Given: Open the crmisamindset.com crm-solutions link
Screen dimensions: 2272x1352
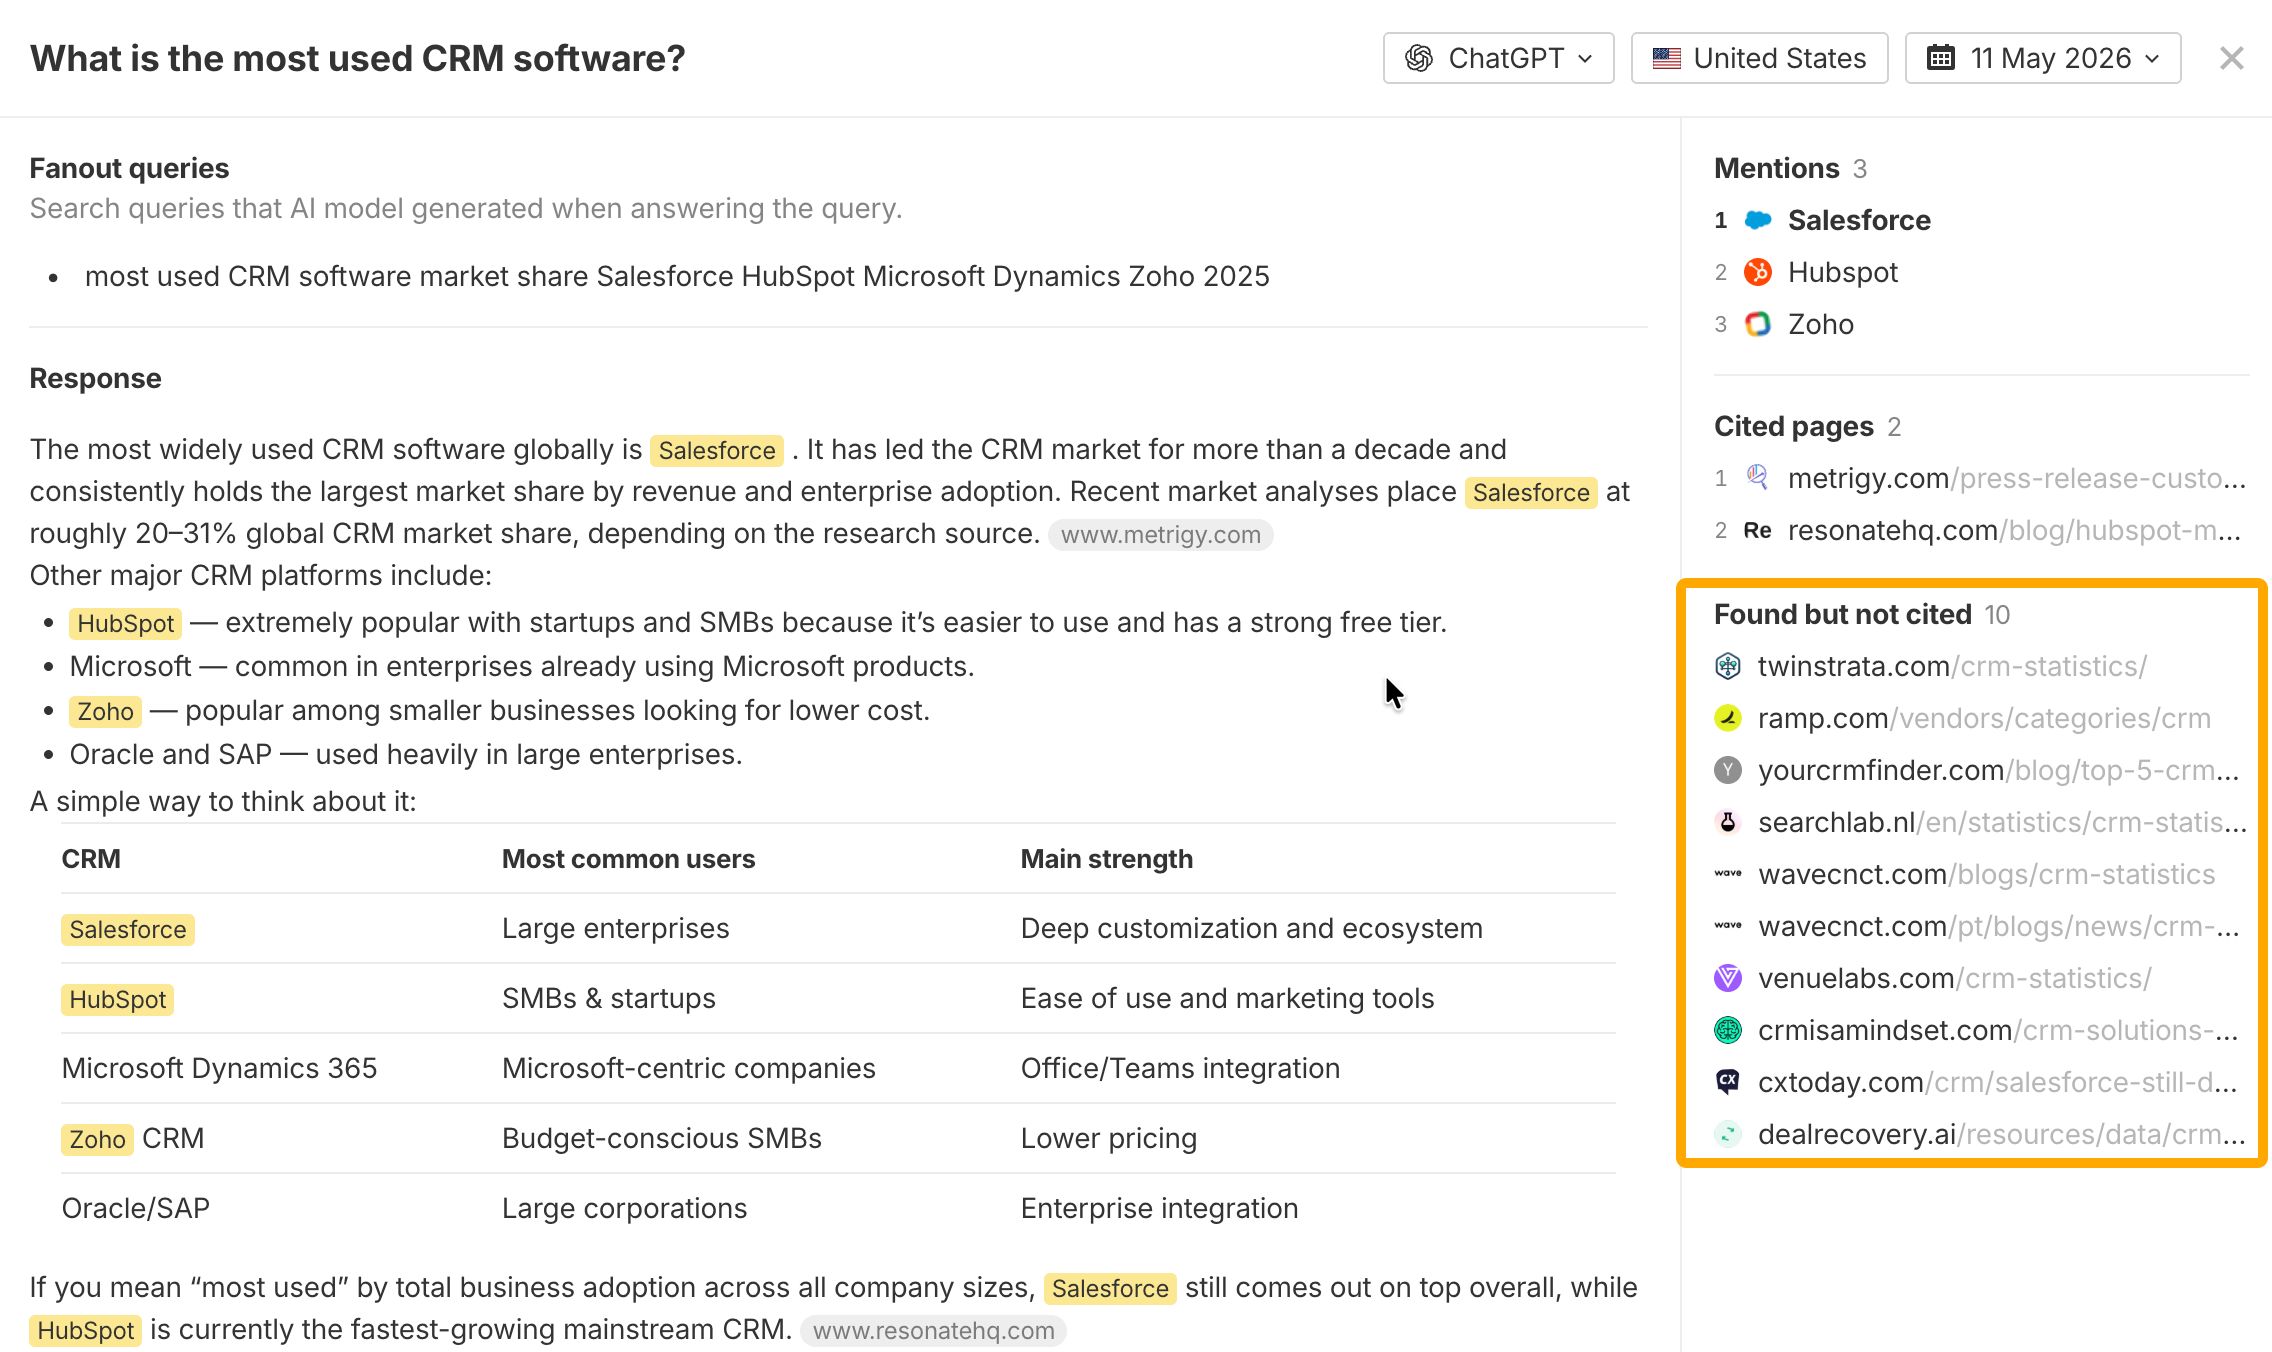Looking at the screenshot, I should click(1998, 1030).
